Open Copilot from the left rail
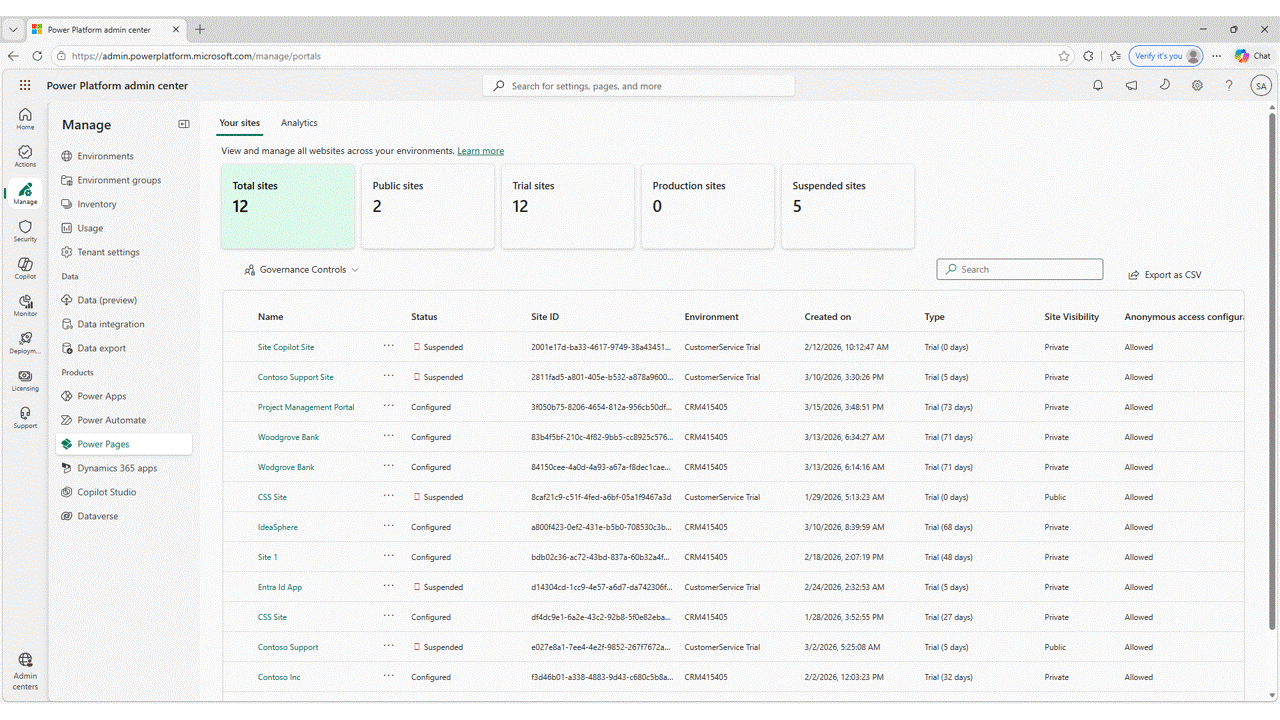The width and height of the screenshot is (1280, 720). click(25, 268)
